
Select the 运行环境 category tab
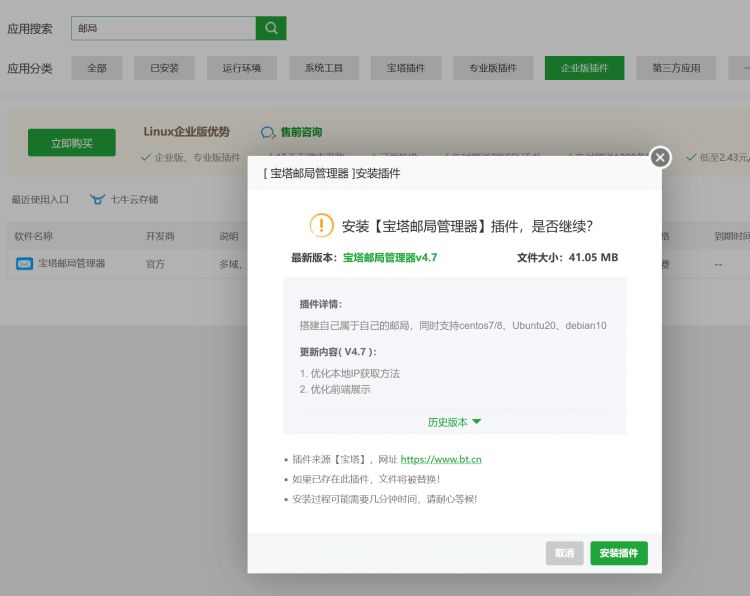pos(242,68)
